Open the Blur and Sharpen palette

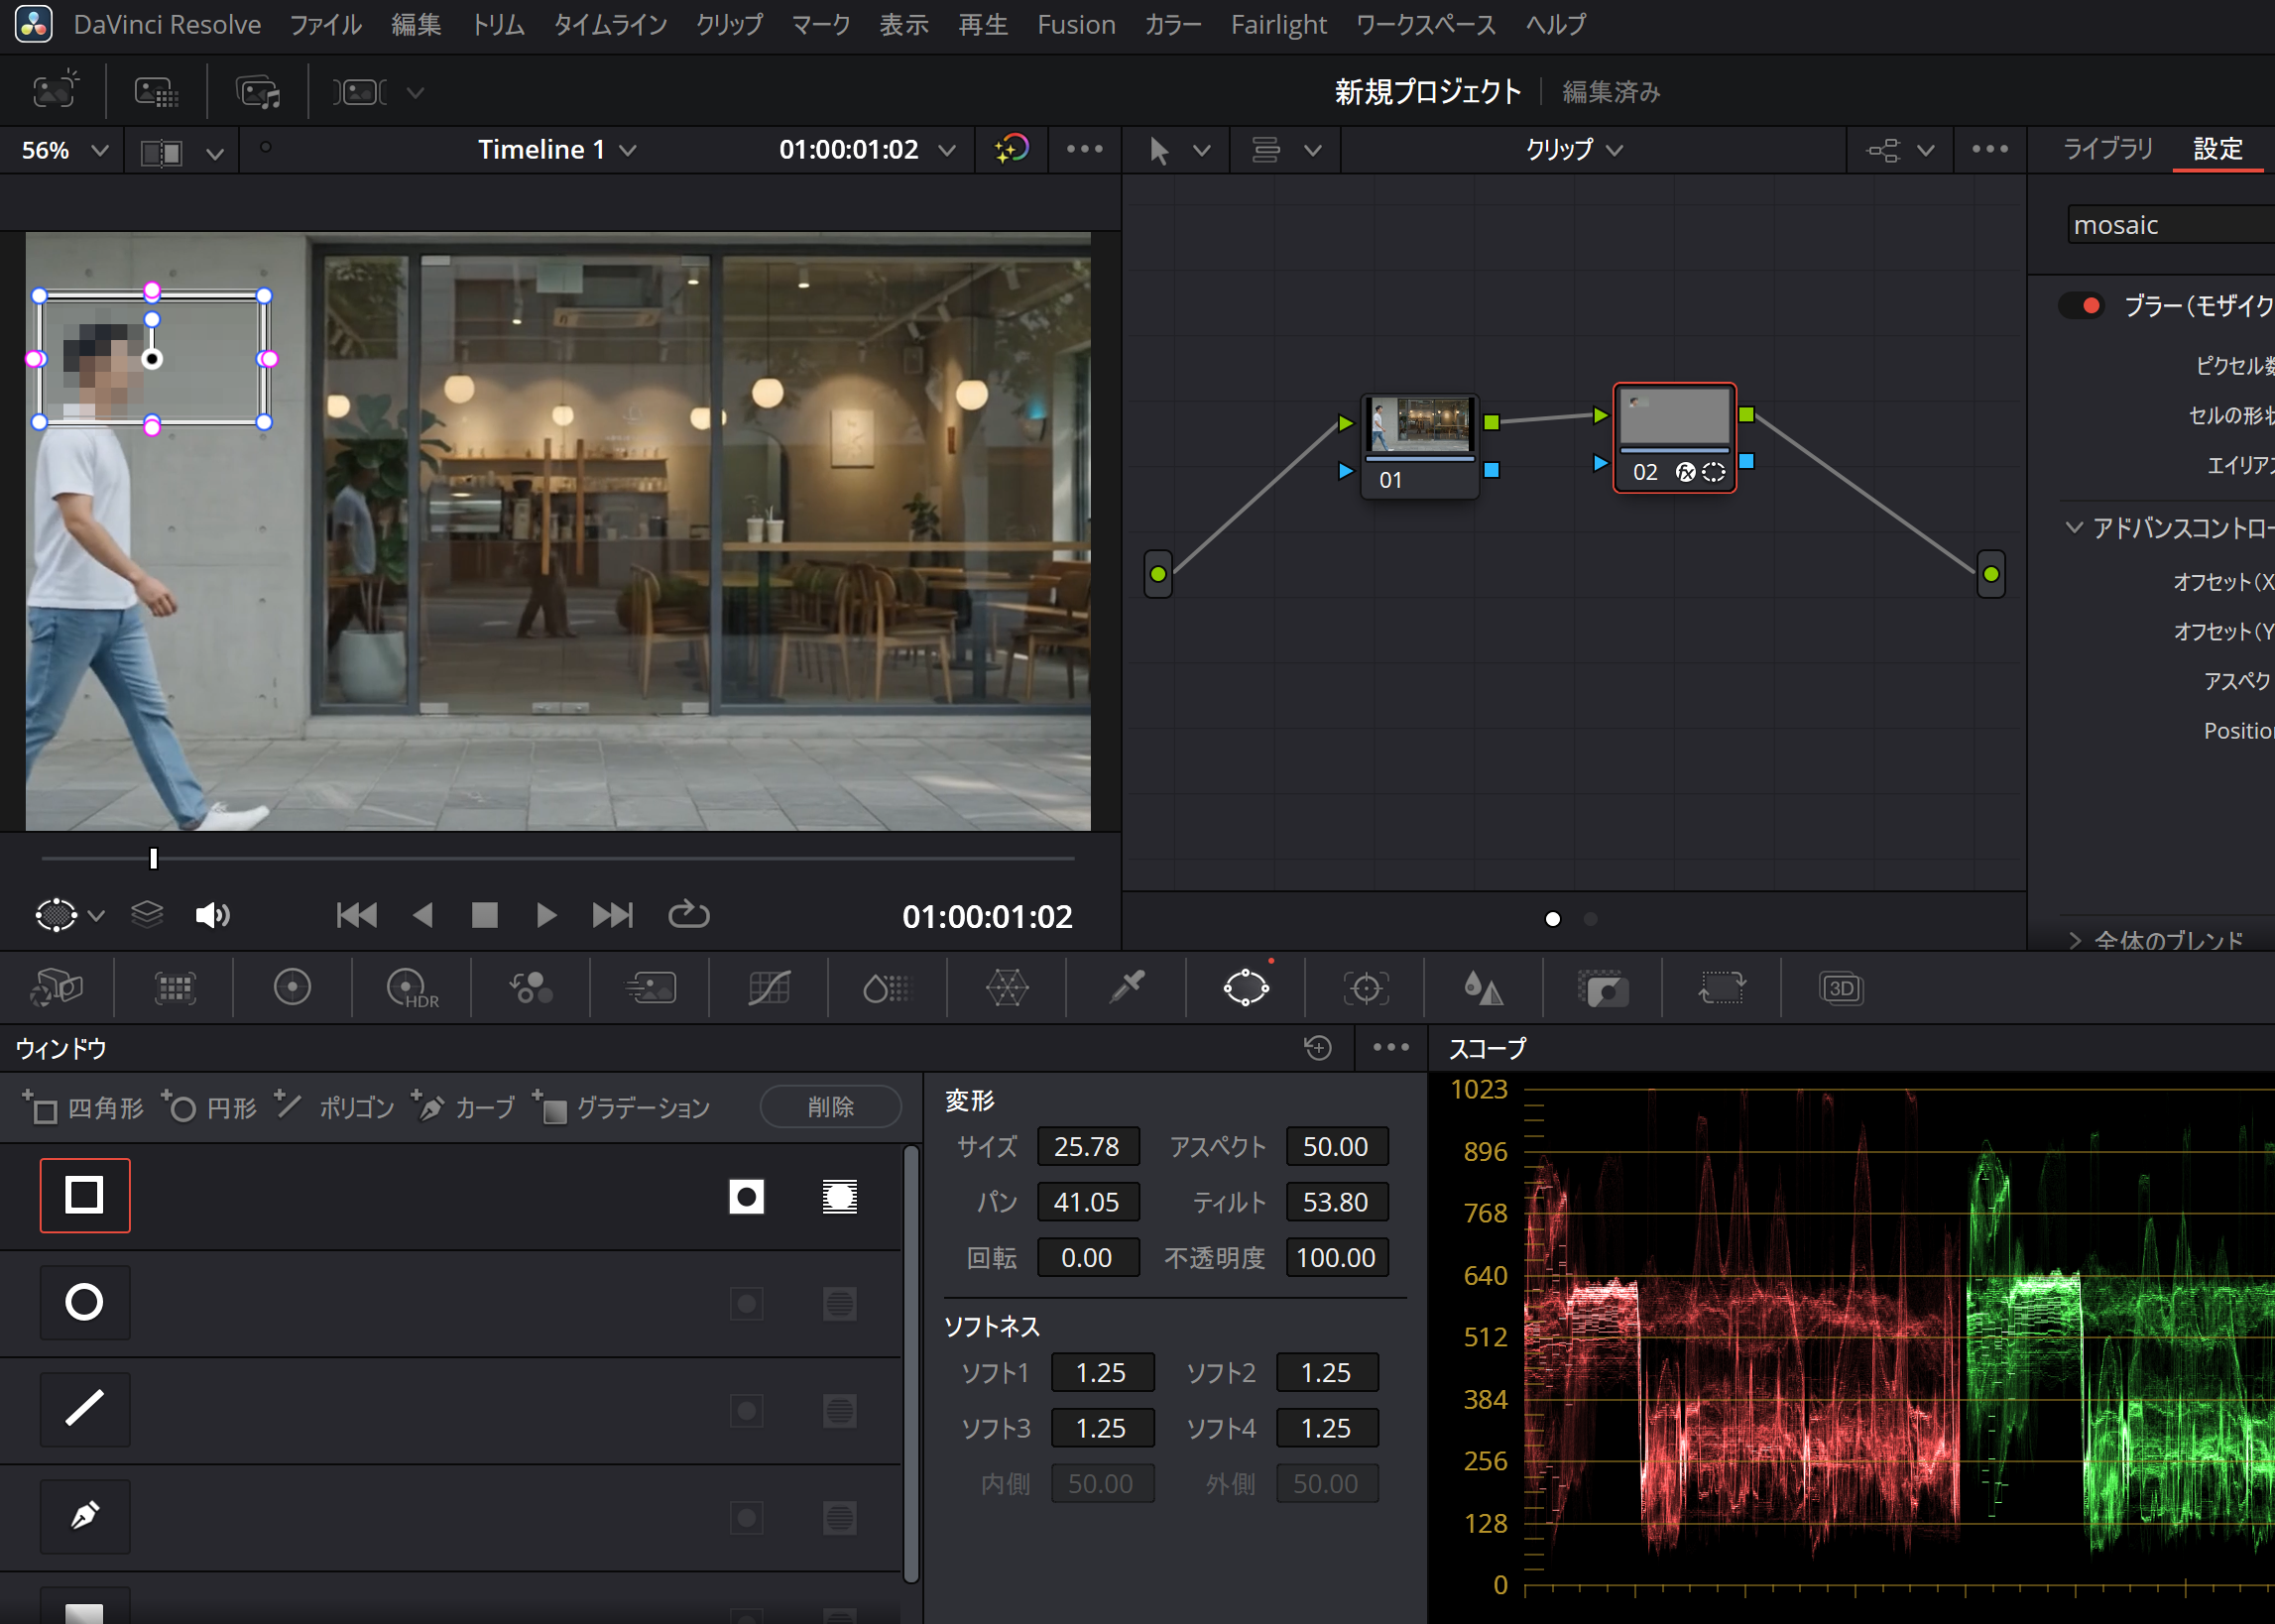[1483, 988]
